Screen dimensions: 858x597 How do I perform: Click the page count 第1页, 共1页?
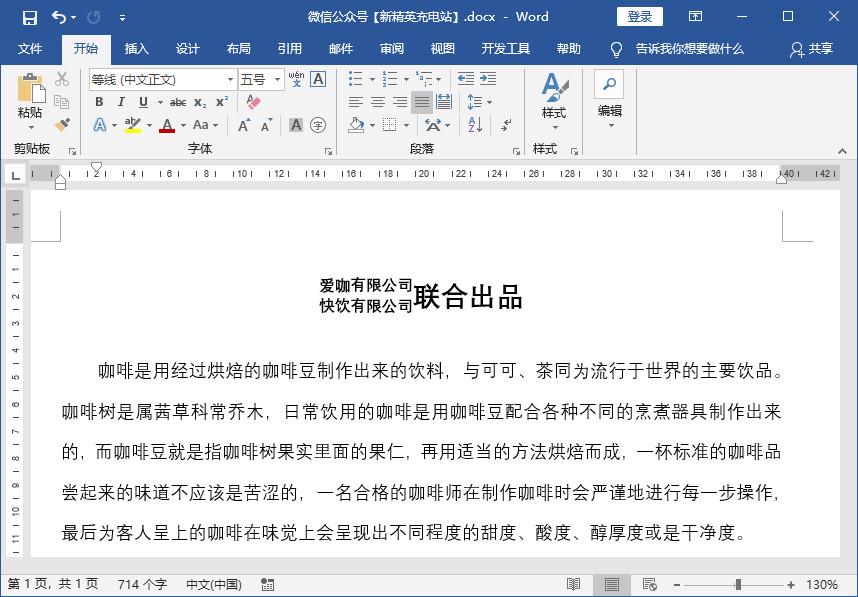[53, 584]
